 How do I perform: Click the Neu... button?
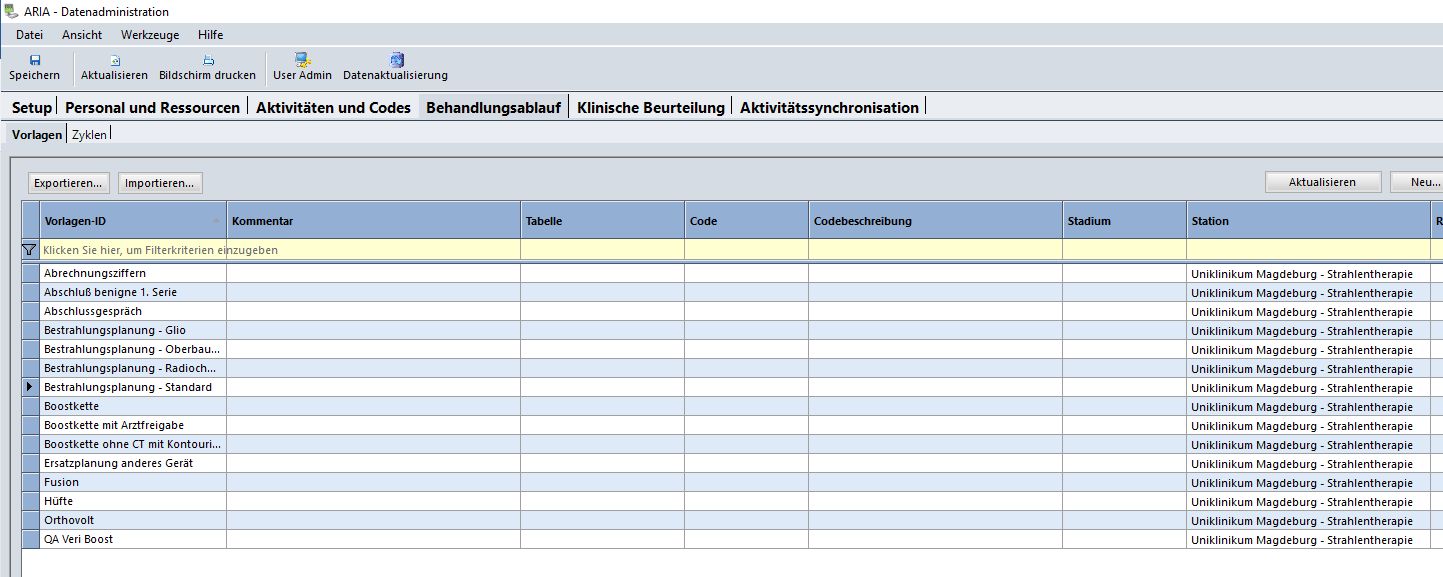click(1420, 182)
